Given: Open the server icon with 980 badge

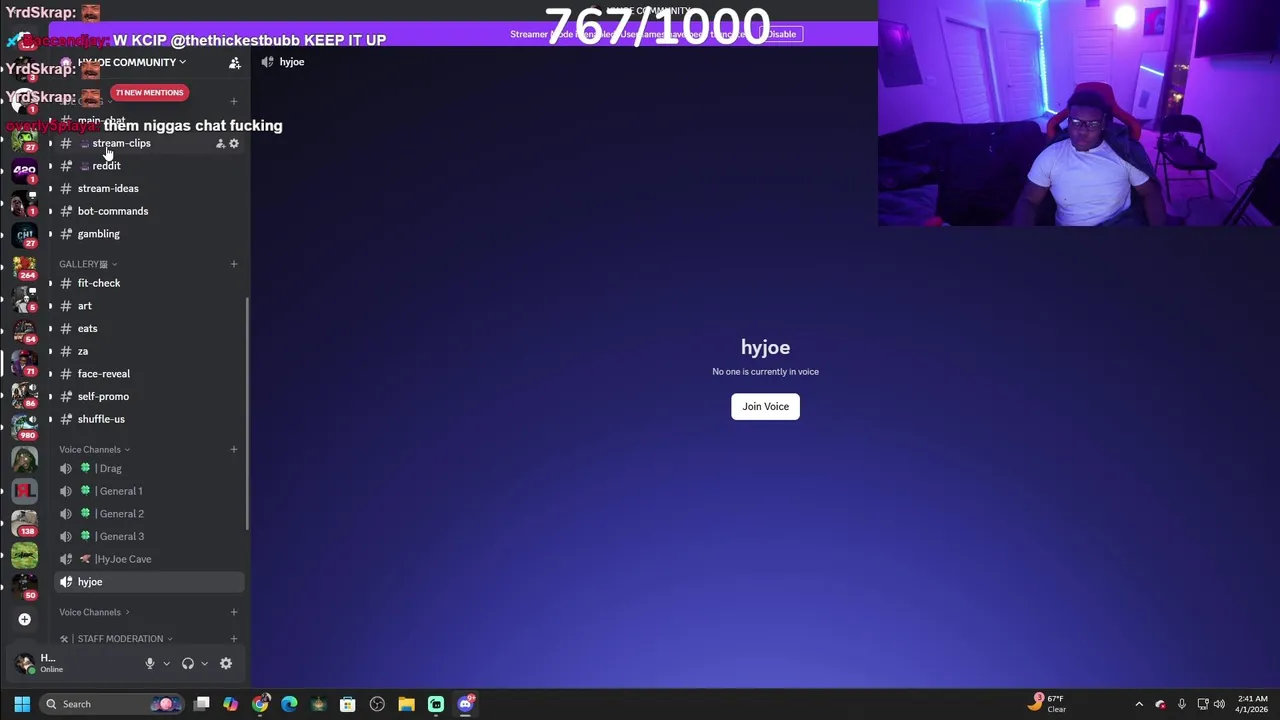Looking at the screenshot, I should [x=24, y=426].
